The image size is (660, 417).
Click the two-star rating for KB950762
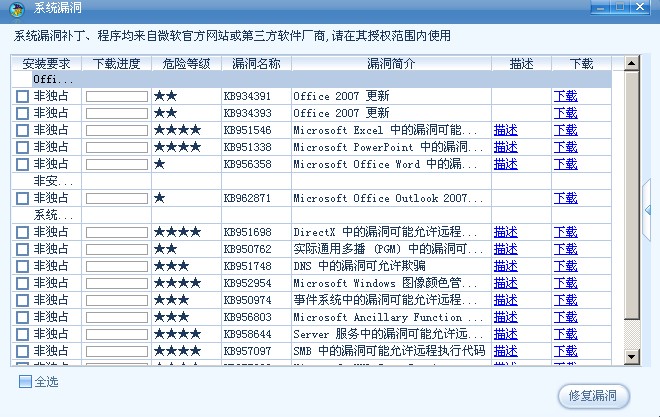(165, 249)
